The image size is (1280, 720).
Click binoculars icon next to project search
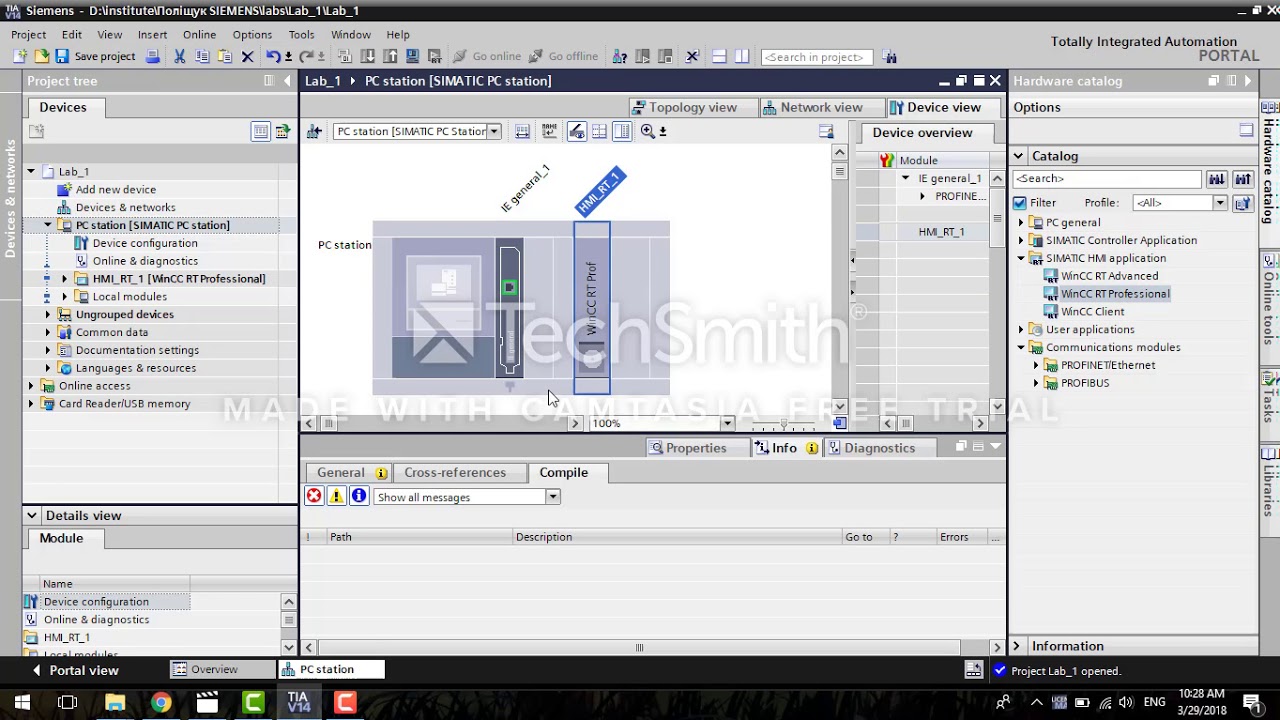890,57
